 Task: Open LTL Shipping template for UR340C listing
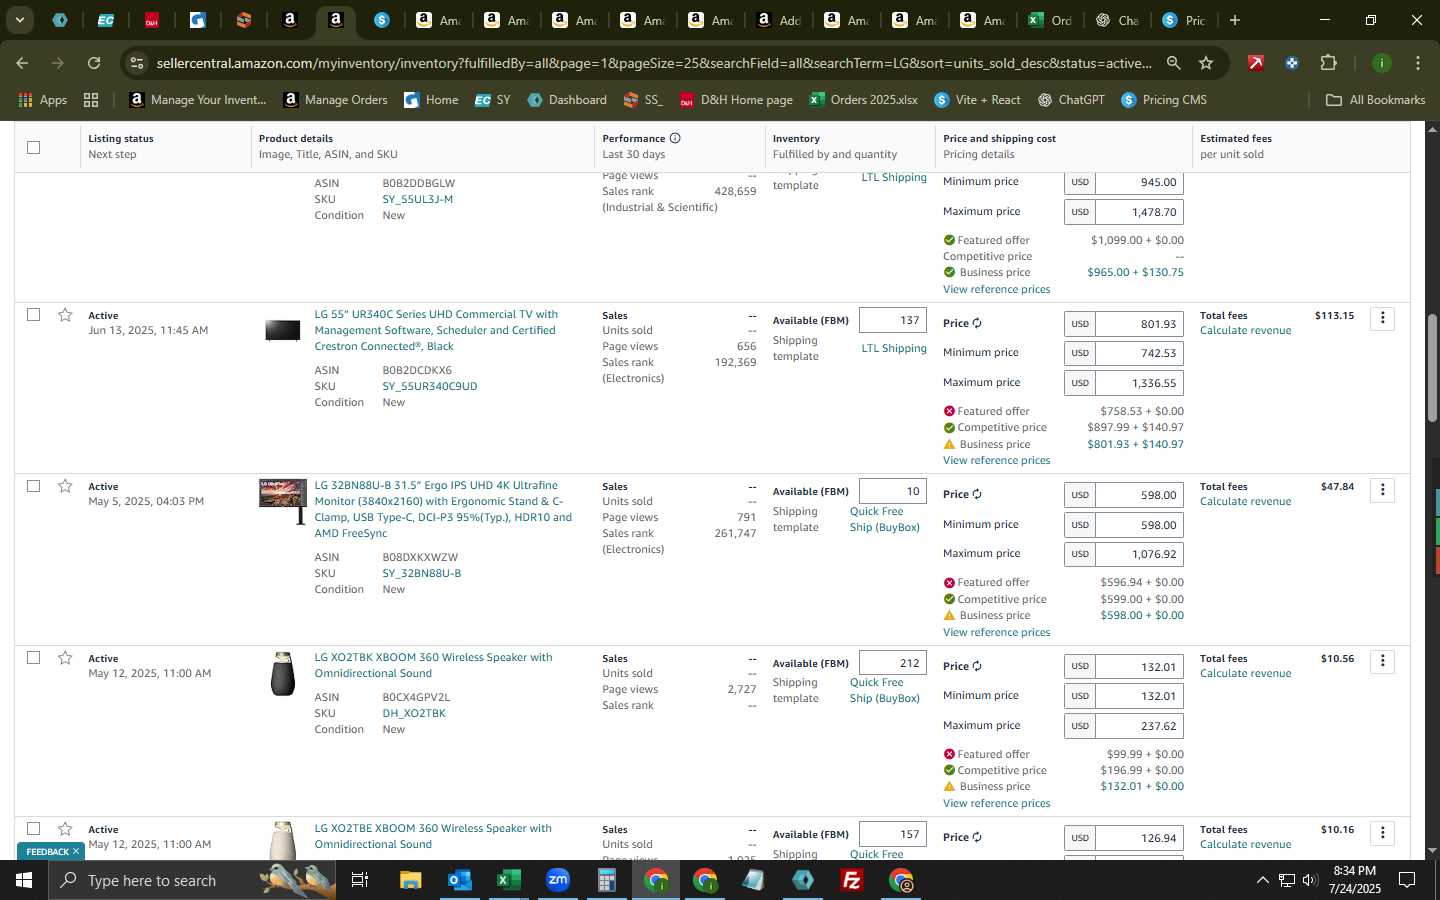point(894,348)
